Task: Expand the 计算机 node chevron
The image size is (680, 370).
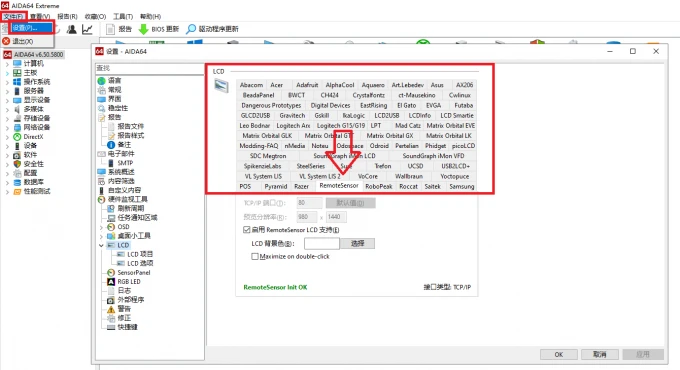Action: (x=7, y=64)
